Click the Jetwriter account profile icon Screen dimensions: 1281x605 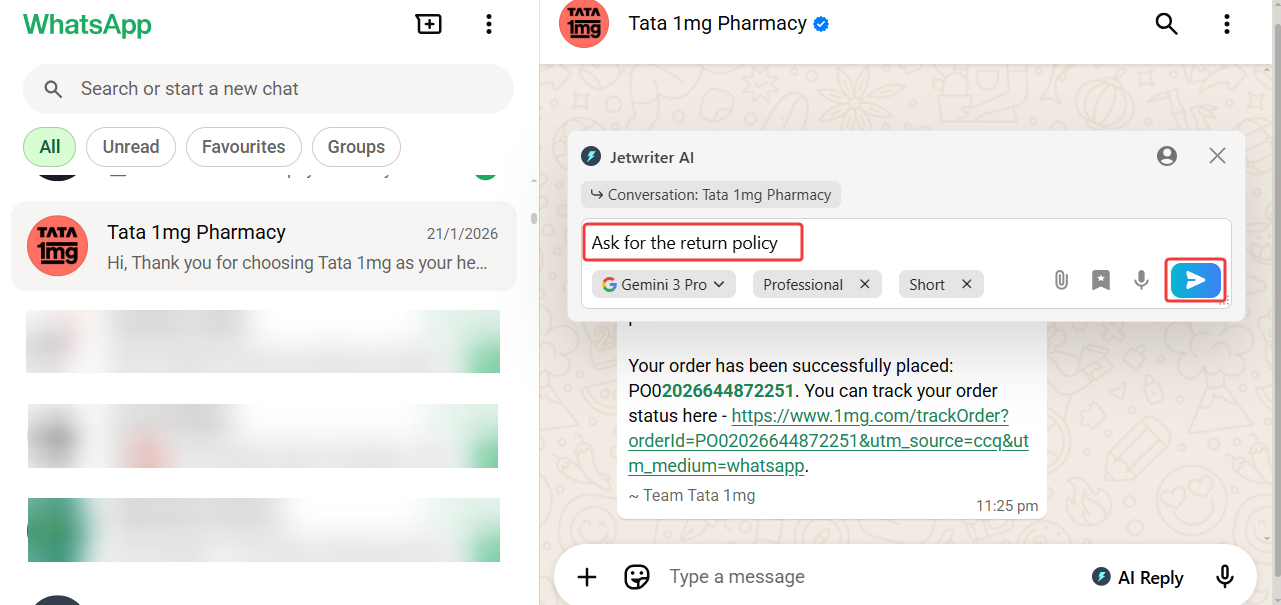pyautogui.click(x=1166, y=156)
